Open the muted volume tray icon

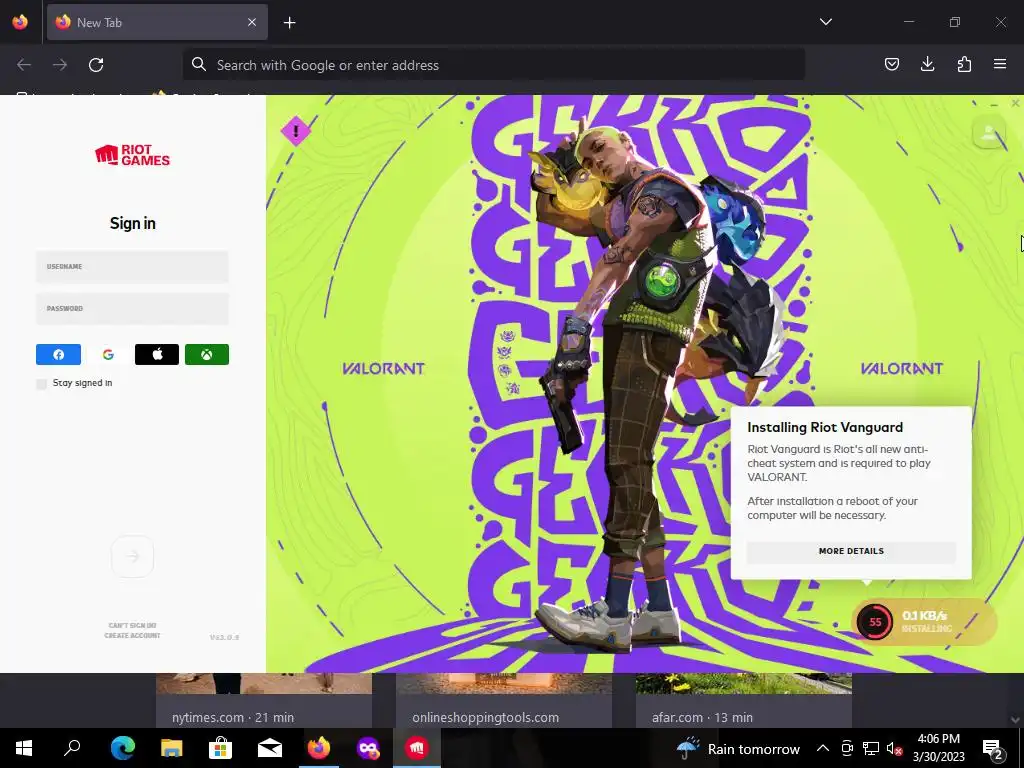coord(894,749)
